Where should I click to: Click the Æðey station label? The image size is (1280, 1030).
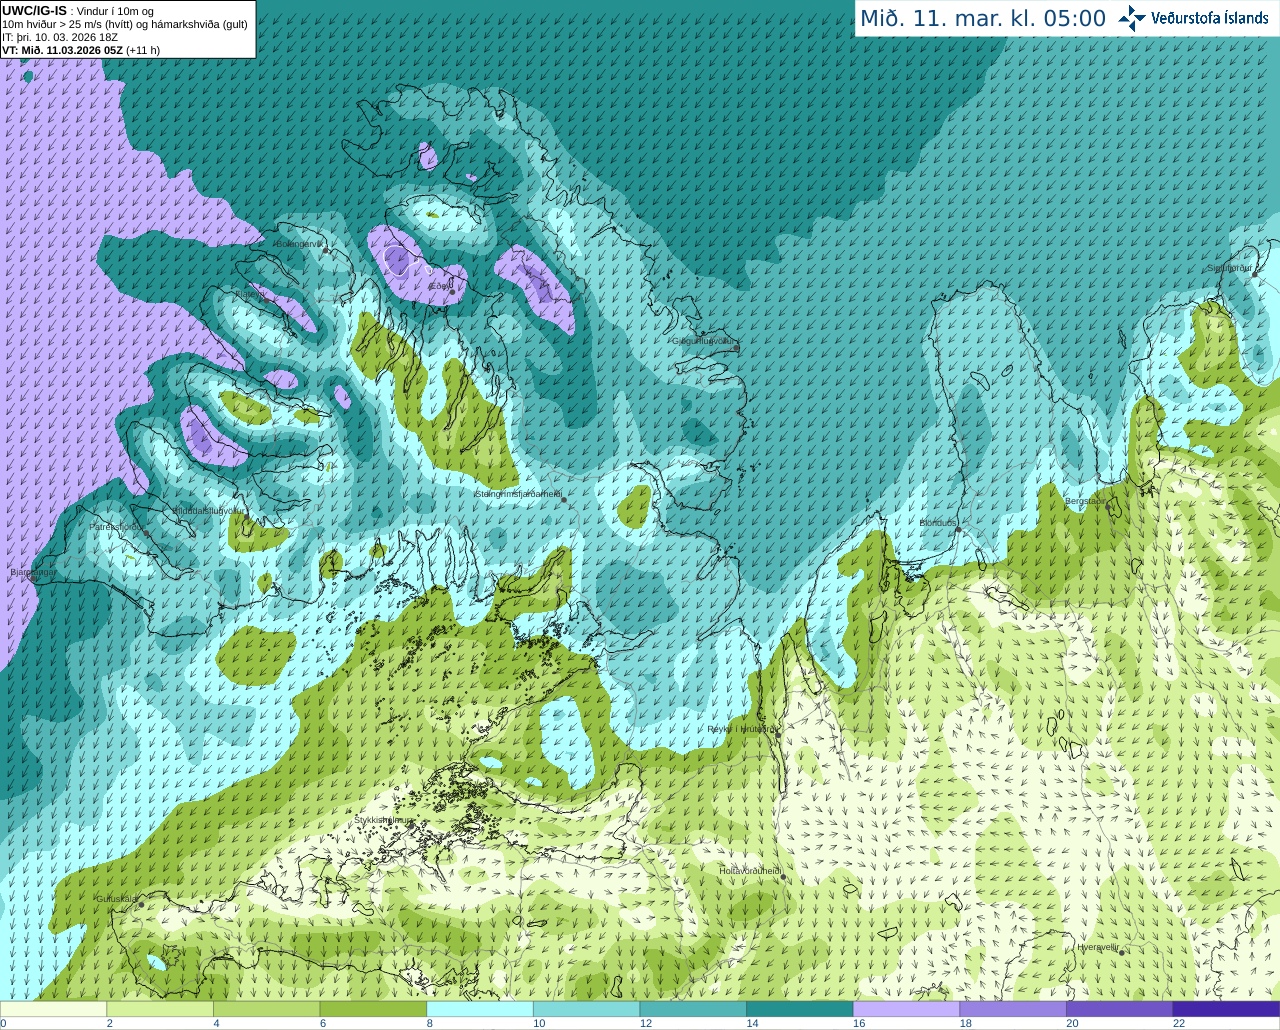440,285
